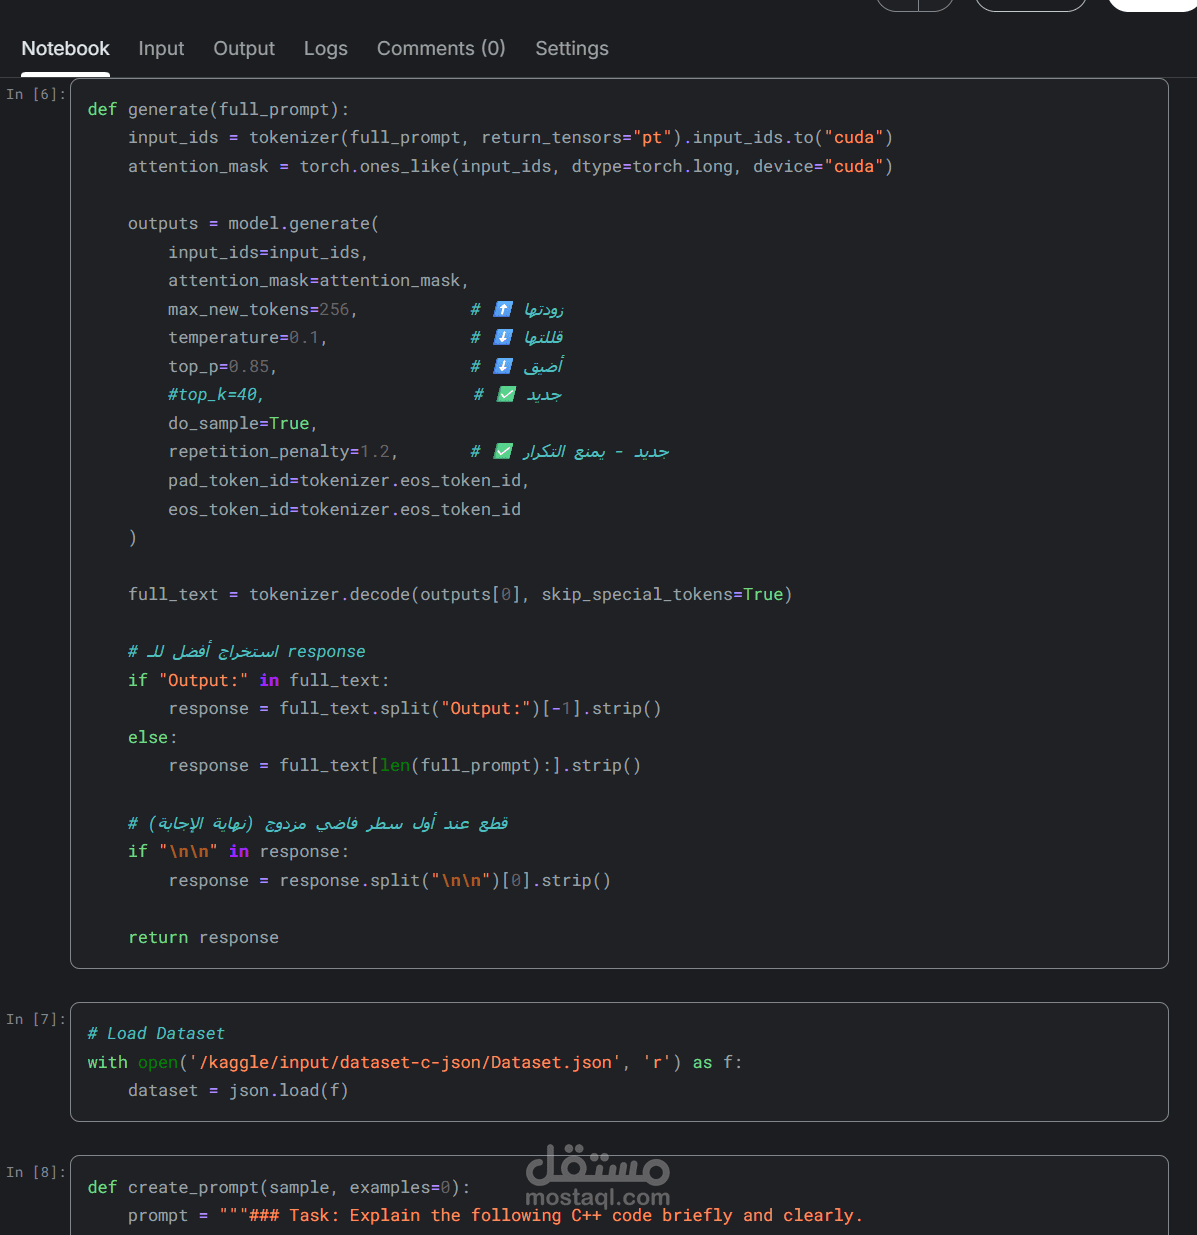The height and width of the screenshot is (1235, 1197).
Task: Click the green checkmark beside repetition_penalty
Action: [503, 451]
